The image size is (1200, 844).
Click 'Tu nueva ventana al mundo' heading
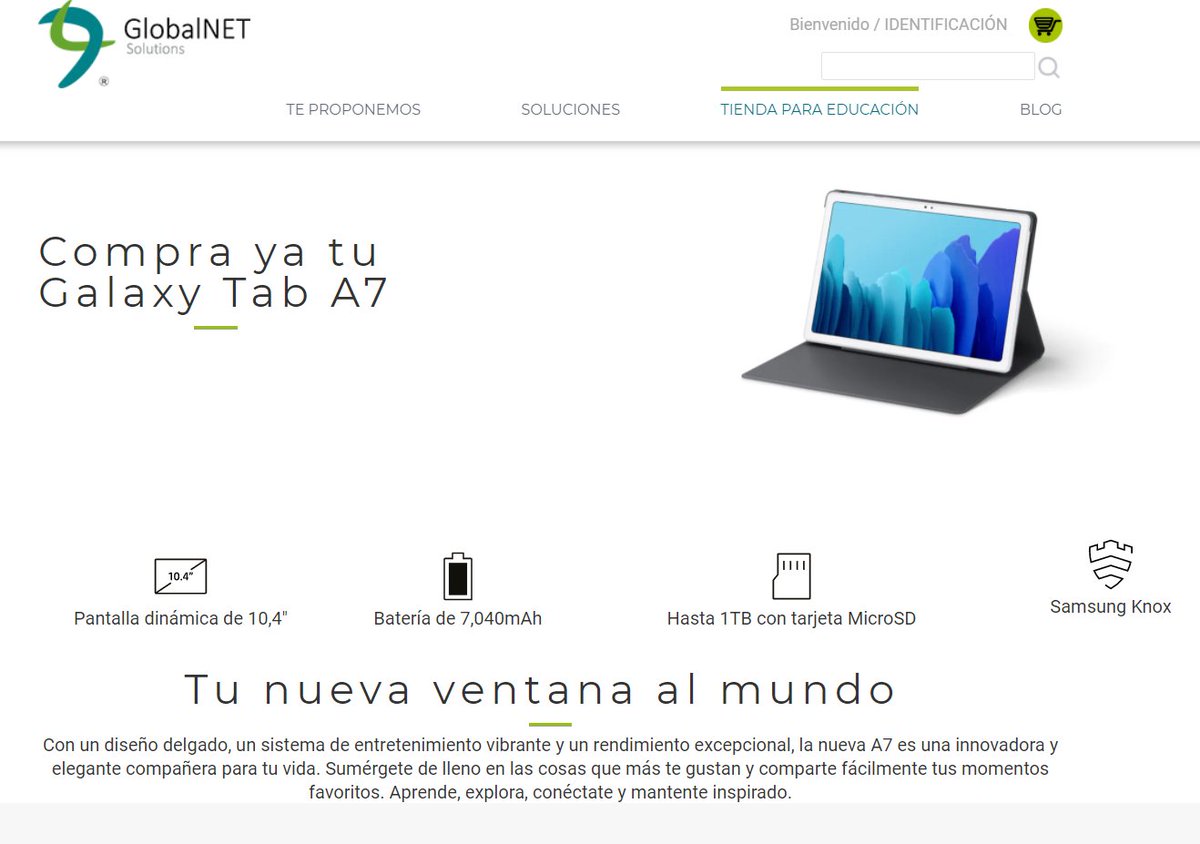point(540,690)
